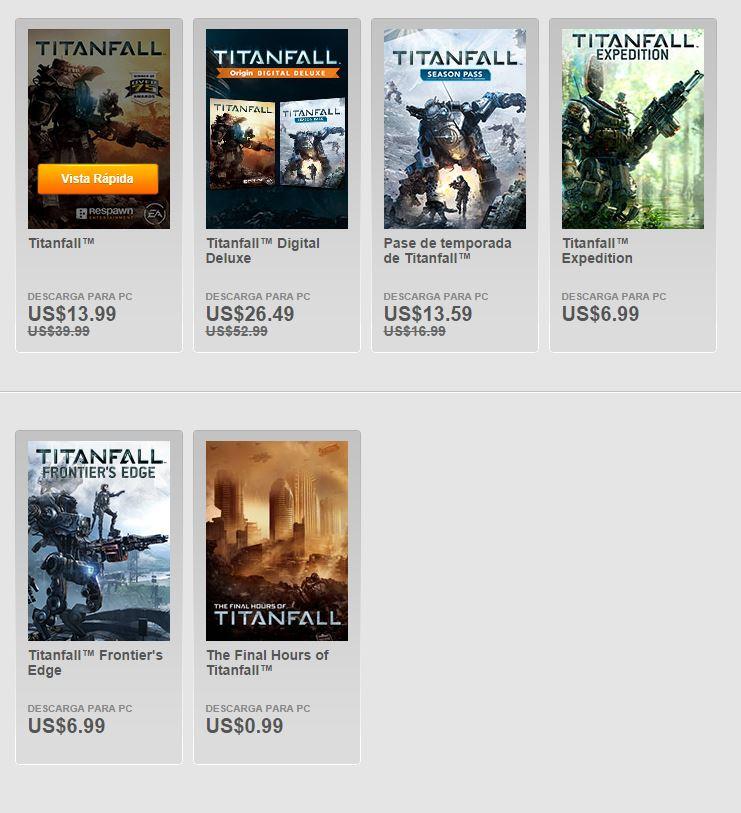Image resolution: width=741 pixels, height=813 pixels.
Task: Select the Titanfall Expedition cover art
Action: click(633, 129)
